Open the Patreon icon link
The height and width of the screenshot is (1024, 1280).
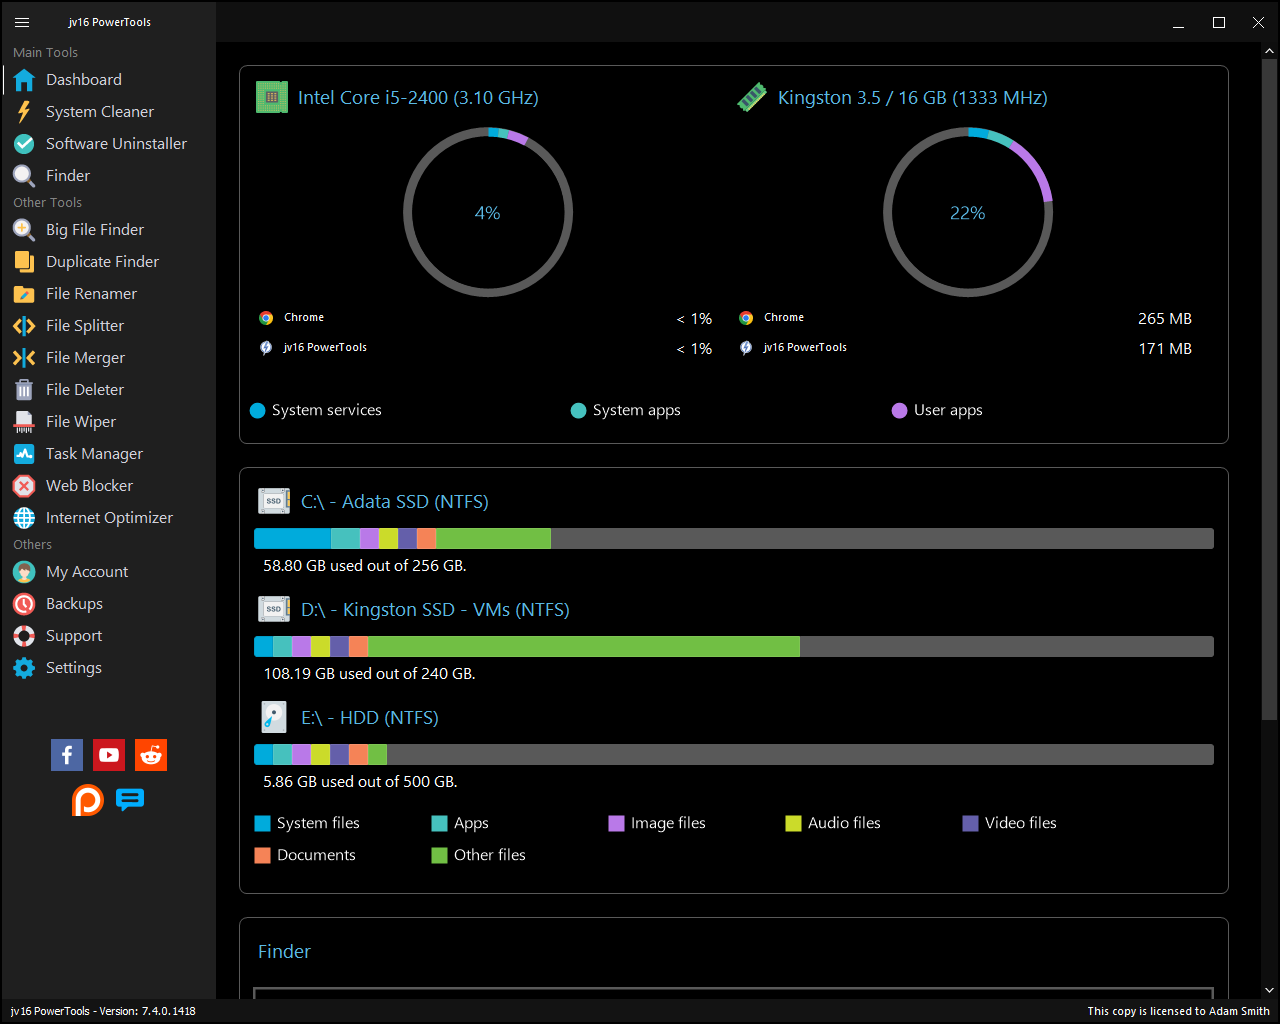pyautogui.click(x=88, y=800)
